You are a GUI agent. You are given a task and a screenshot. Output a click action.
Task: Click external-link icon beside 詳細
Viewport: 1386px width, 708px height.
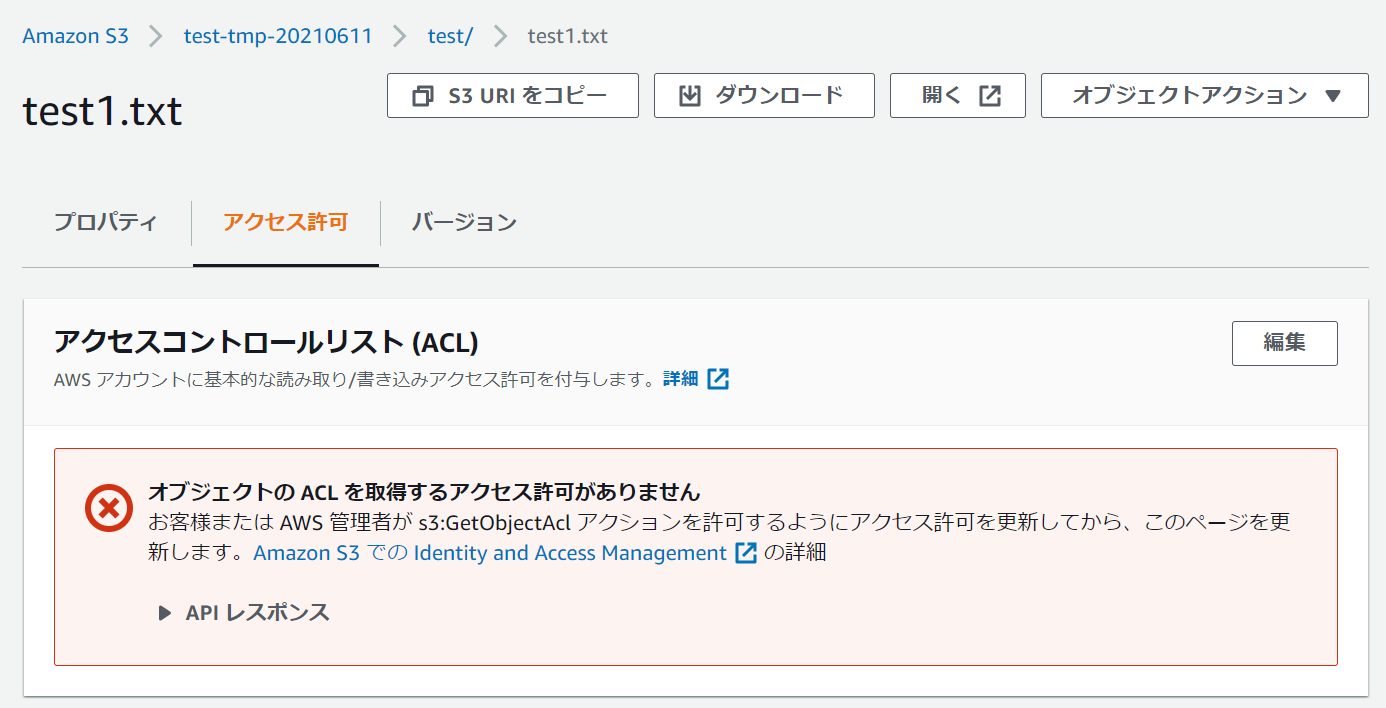(718, 379)
